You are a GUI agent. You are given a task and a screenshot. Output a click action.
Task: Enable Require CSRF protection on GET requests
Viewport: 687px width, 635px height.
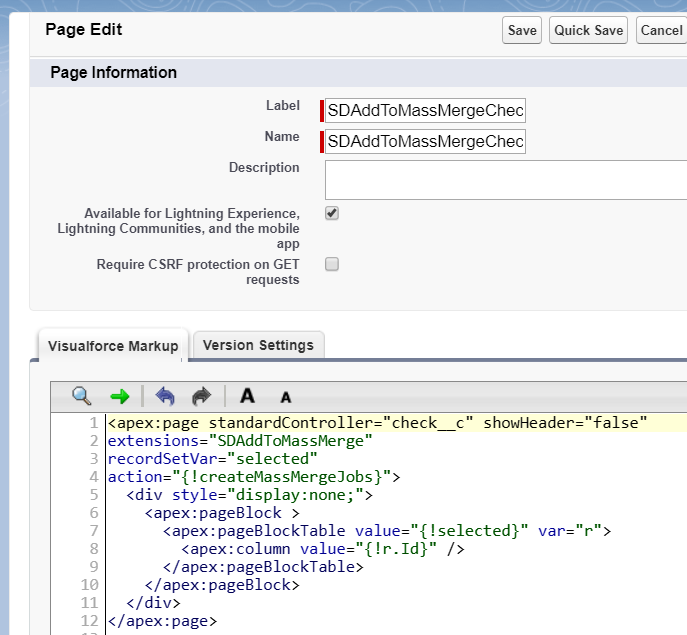click(332, 264)
